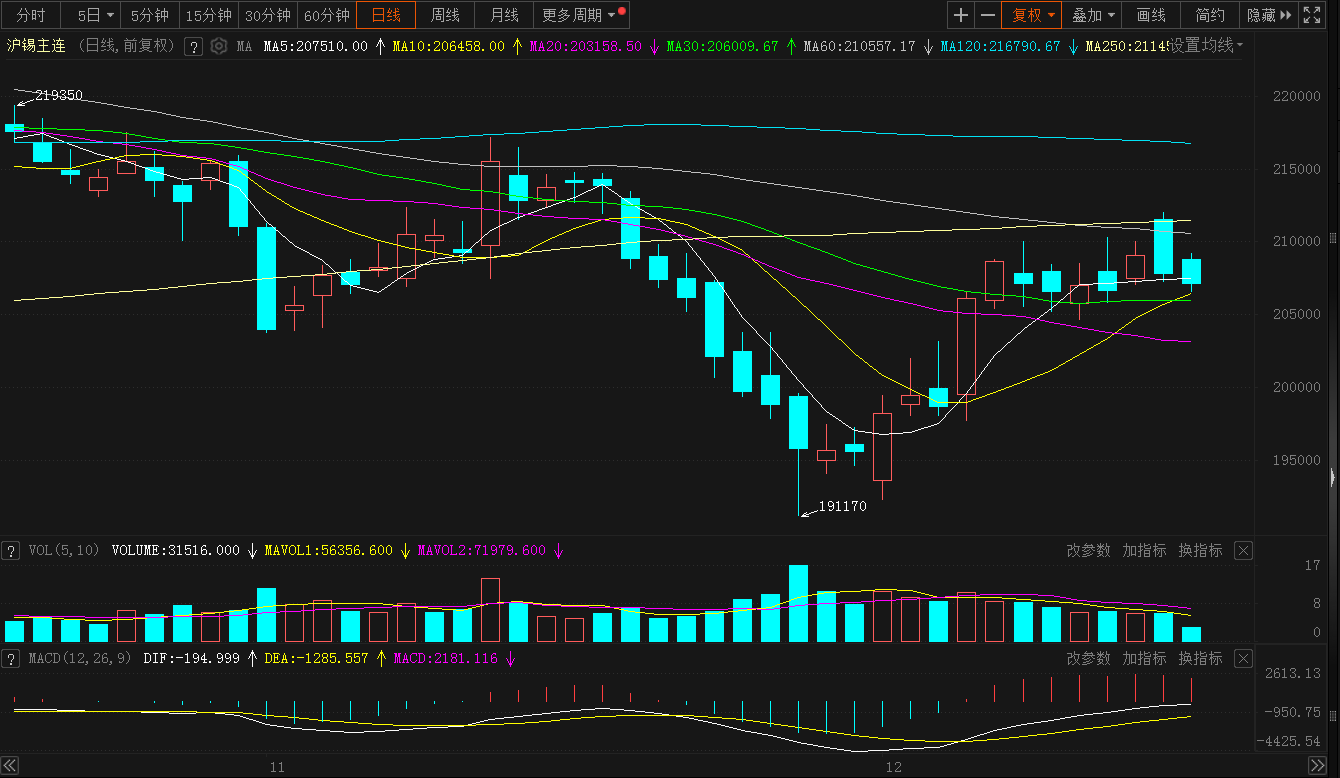Image resolution: width=1340 pixels, height=778 pixels.
Task: Click the MAVOL2:71979.600 readout
Action: click(x=482, y=550)
